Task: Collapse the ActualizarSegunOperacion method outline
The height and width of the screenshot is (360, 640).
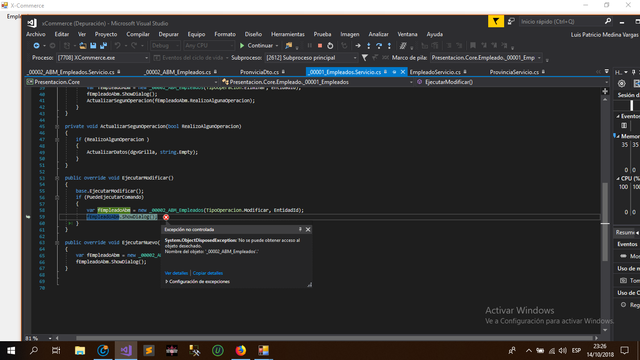Action: click(x=57, y=127)
